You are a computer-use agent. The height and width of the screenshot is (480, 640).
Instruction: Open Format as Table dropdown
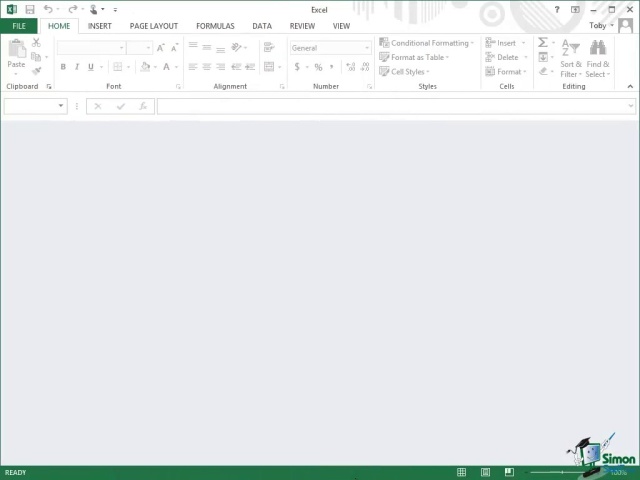[414, 57]
